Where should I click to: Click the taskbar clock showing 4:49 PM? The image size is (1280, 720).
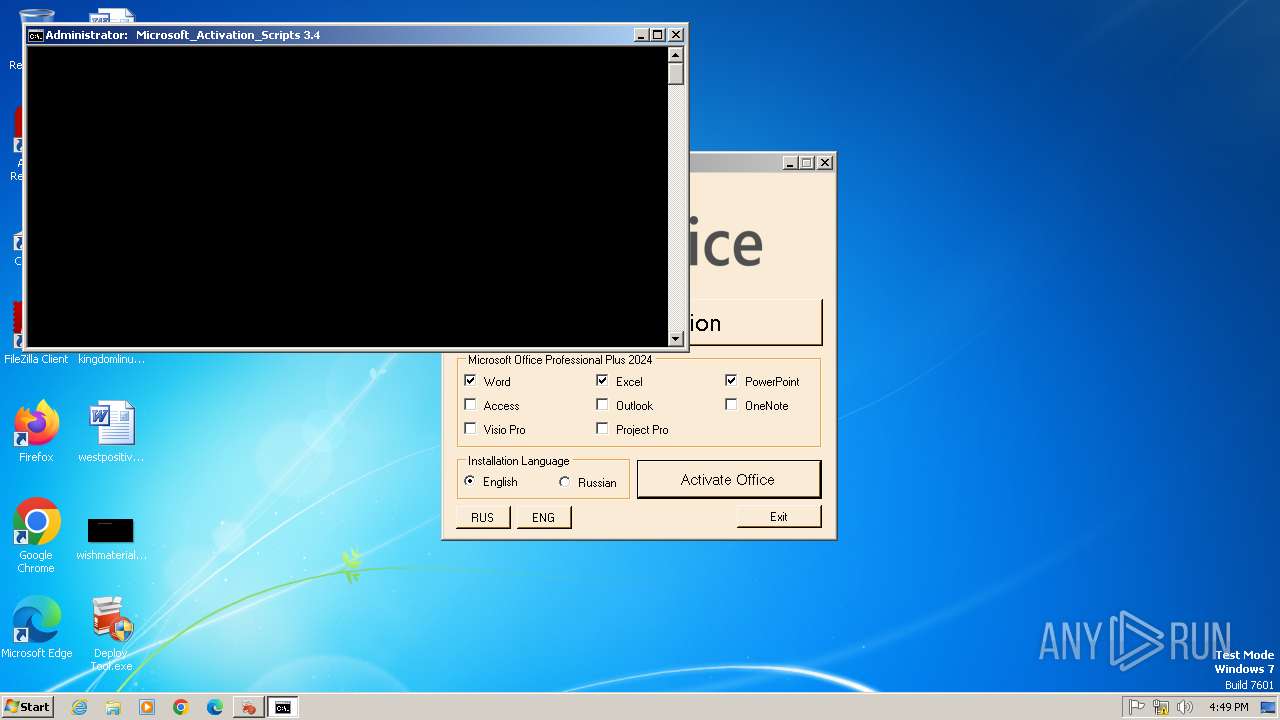point(1228,707)
